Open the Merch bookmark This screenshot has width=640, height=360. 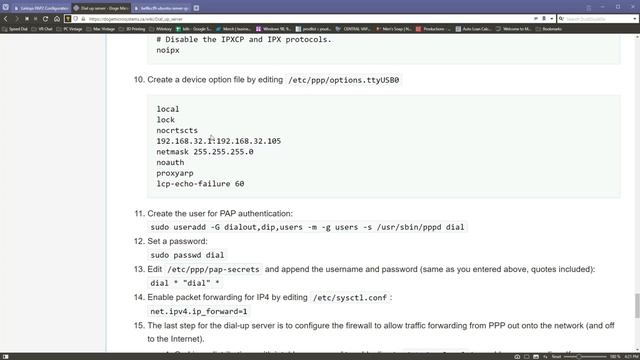(x=233, y=29)
